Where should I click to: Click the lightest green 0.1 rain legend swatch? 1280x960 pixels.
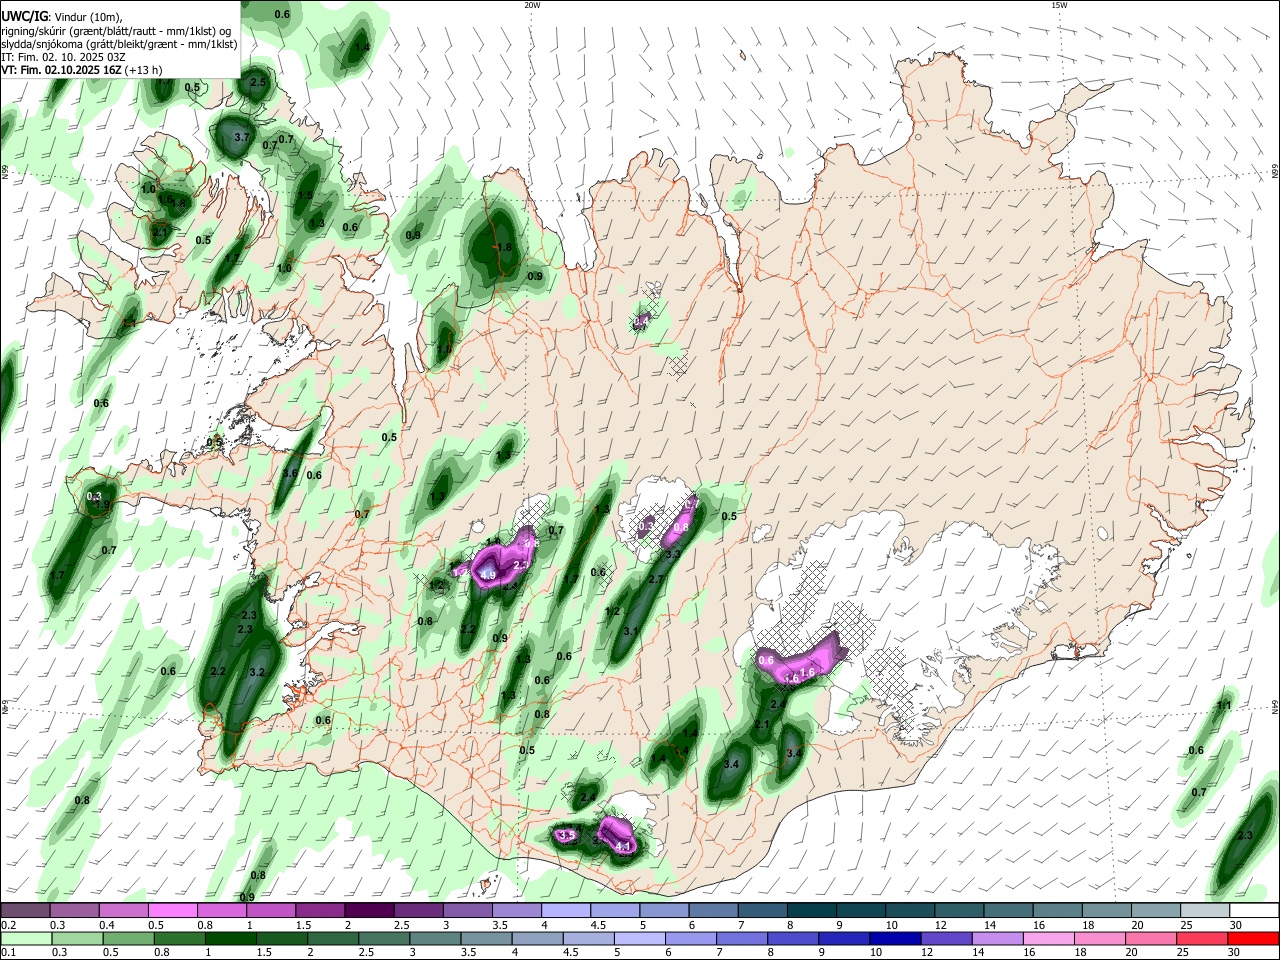tap(26, 938)
